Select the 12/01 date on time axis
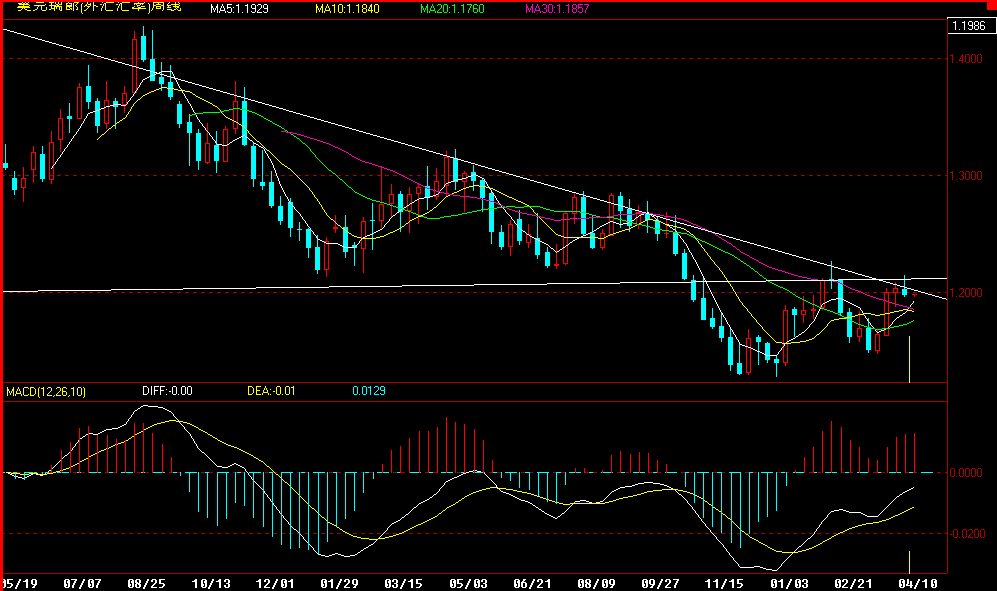 275,582
